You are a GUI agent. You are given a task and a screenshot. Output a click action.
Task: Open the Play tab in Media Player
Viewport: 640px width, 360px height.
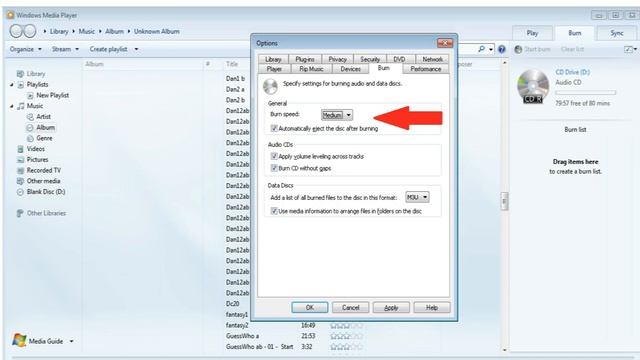(532, 33)
